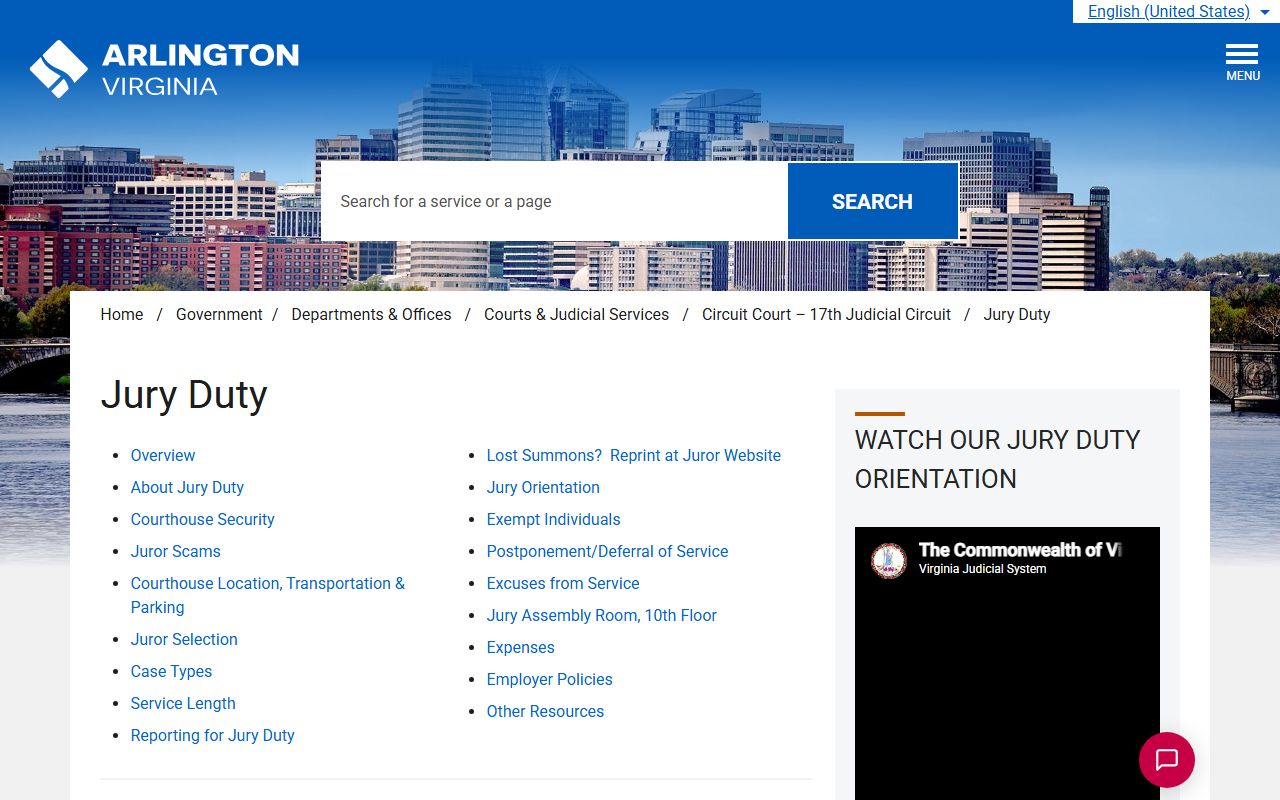Focus the service or page search field
1280x800 pixels.
pyautogui.click(x=554, y=201)
